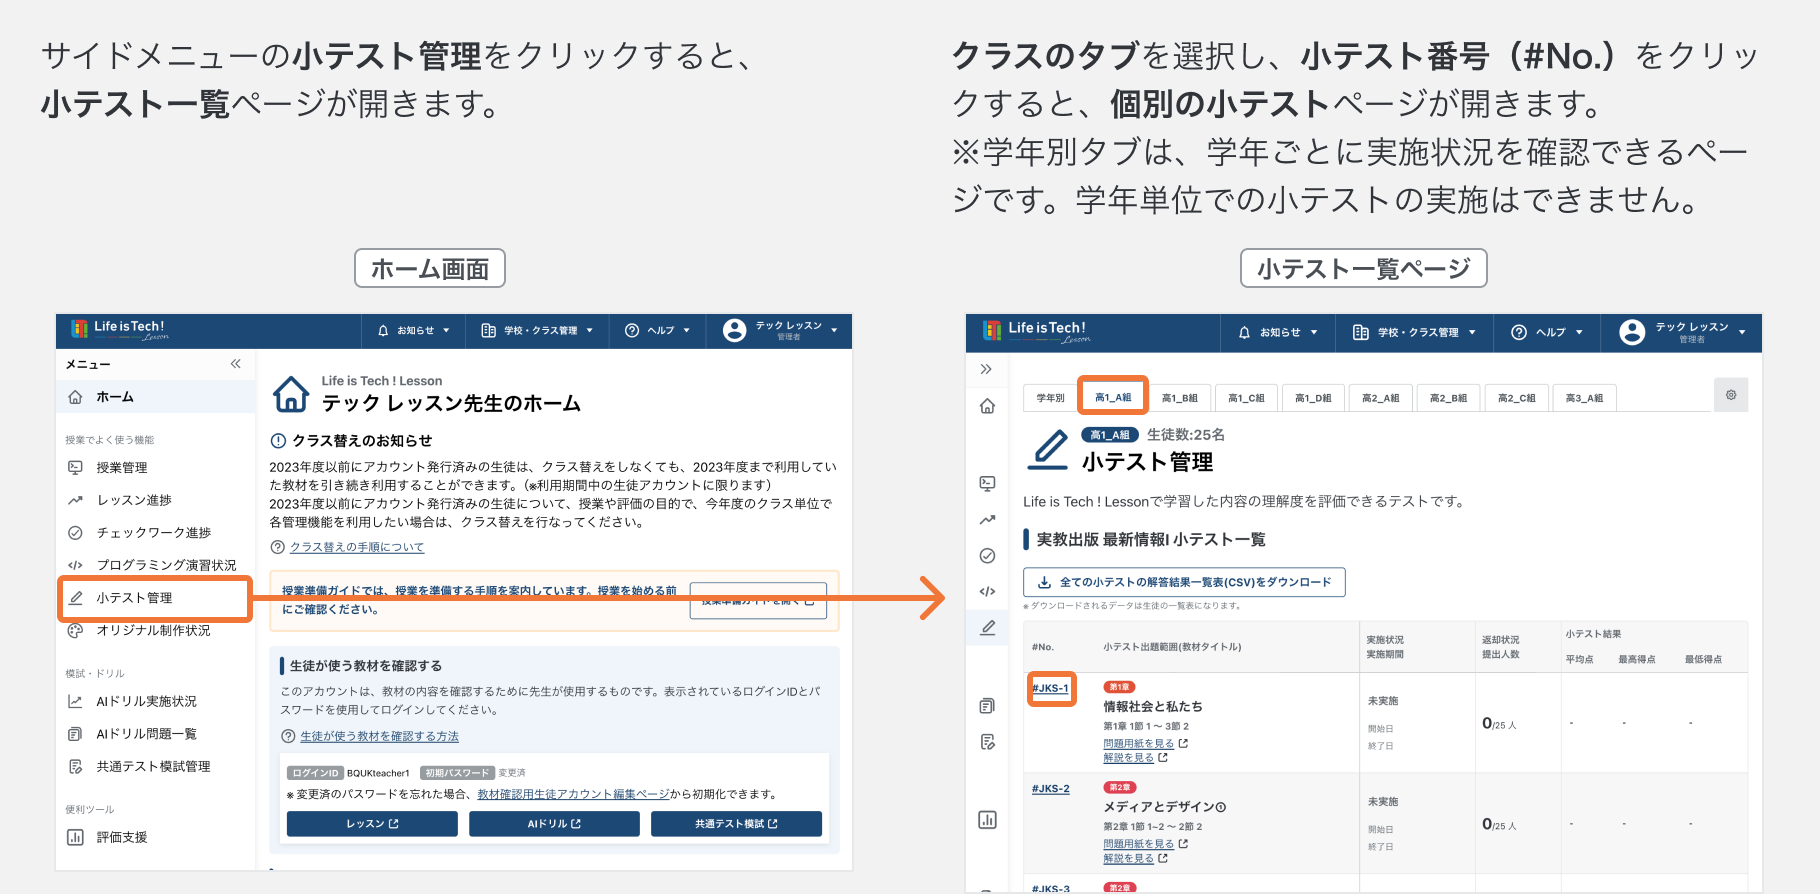Click the Life is Tech logo on the quiz list page

[1036, 332]
